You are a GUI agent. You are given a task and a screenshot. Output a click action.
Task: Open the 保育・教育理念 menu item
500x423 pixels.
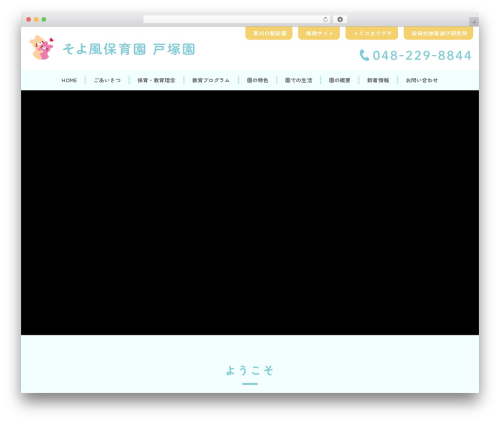pyautogui.click(x=156, y=80)
